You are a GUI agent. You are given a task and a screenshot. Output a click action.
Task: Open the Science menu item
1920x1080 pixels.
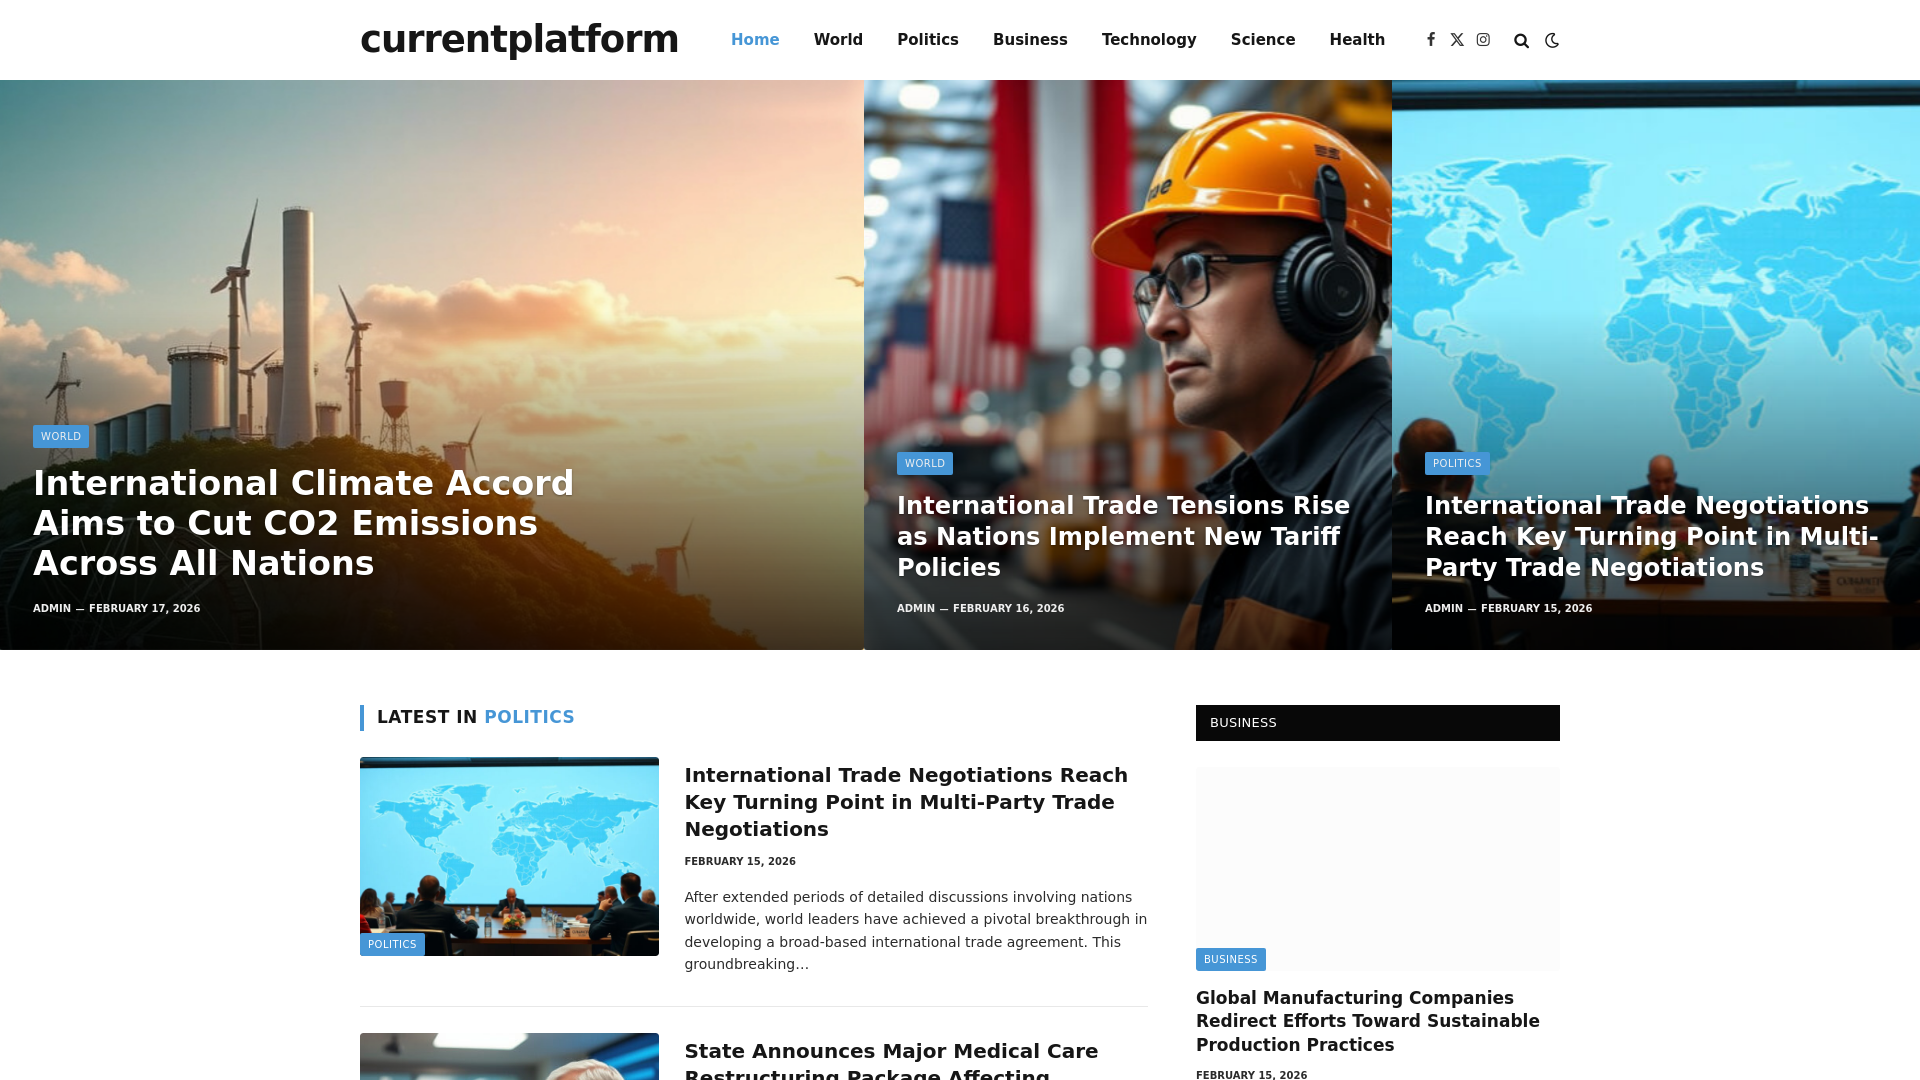(x=1263, y=40)
